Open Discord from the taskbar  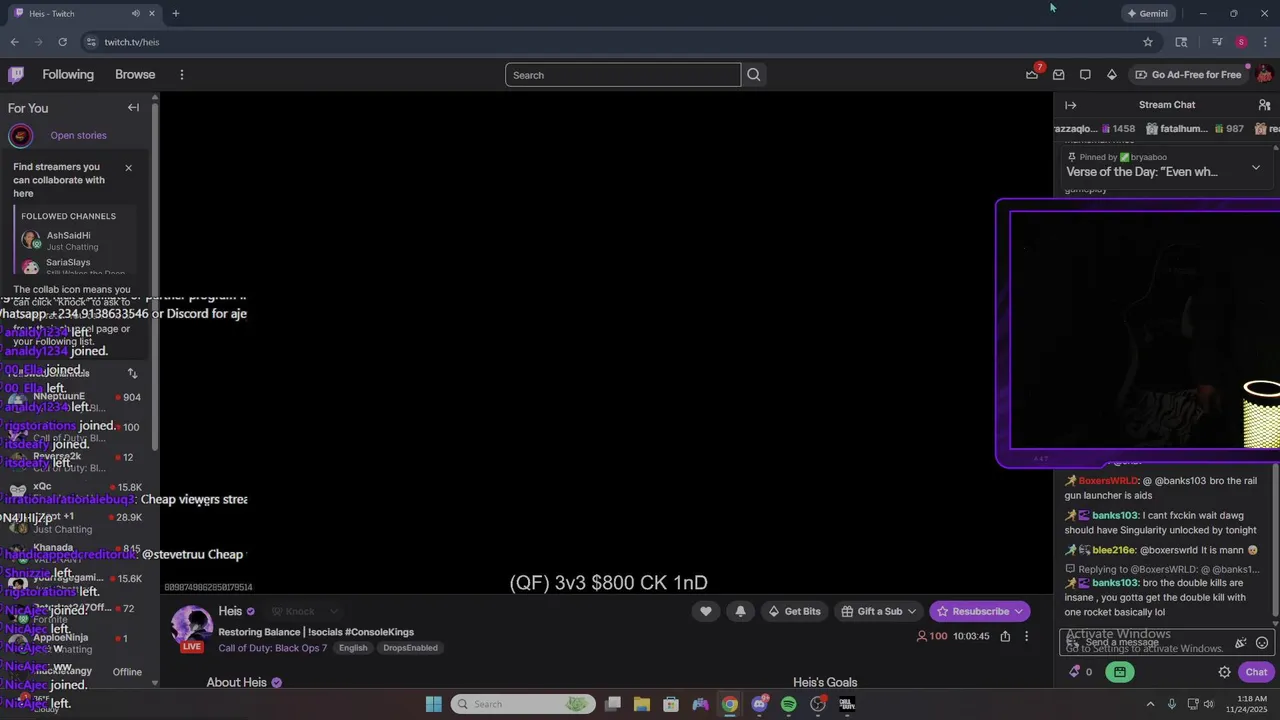click(760, 704)
